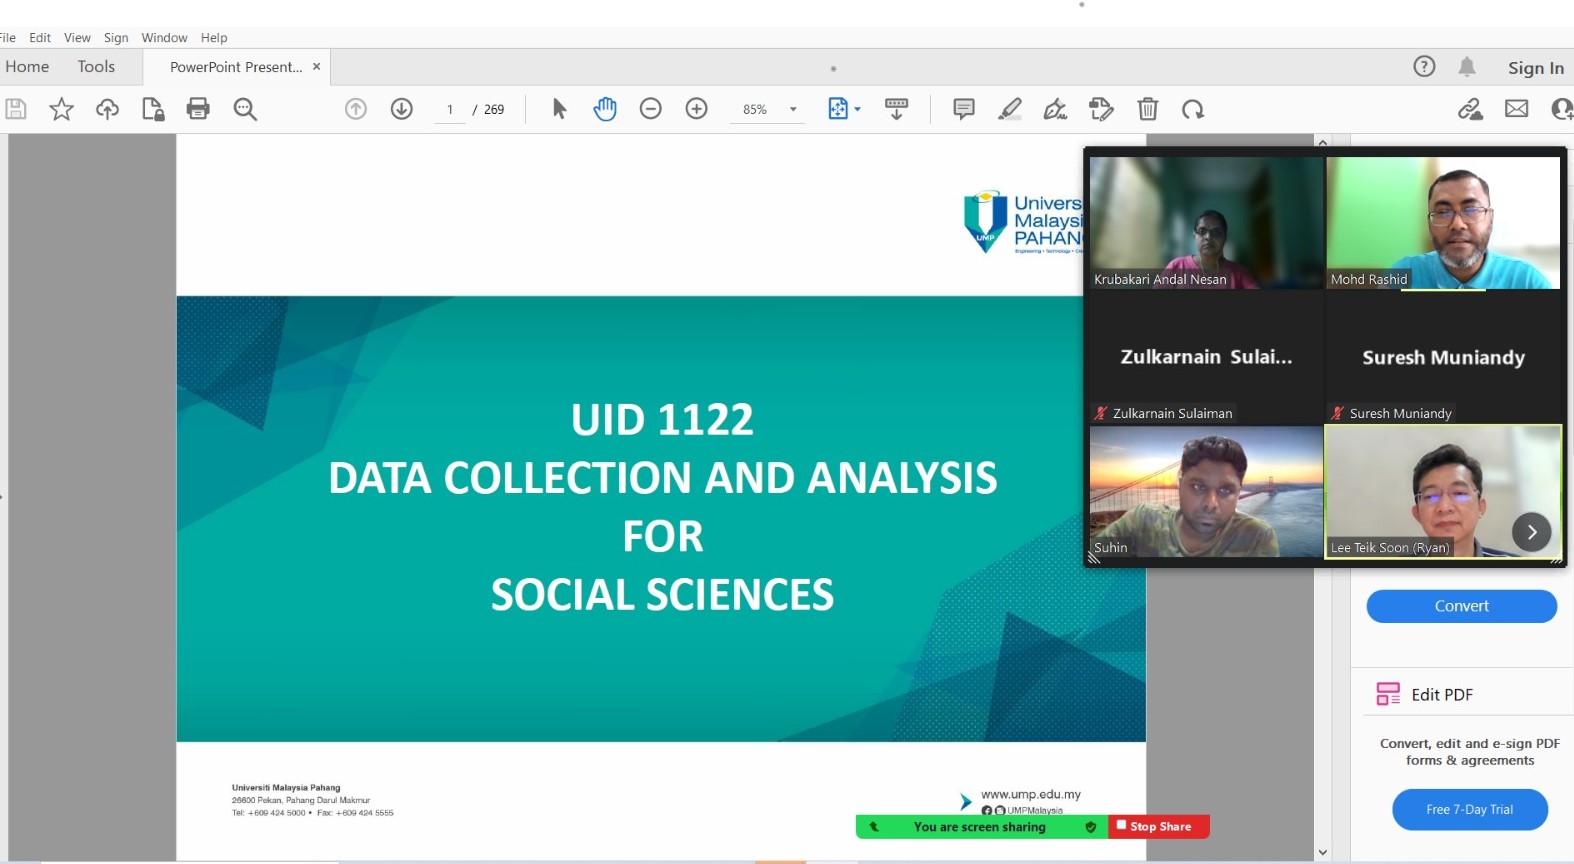Click the slide title text UID 1122
The width and height of the screenshot is (1574, 864).
tap(662, 419)
